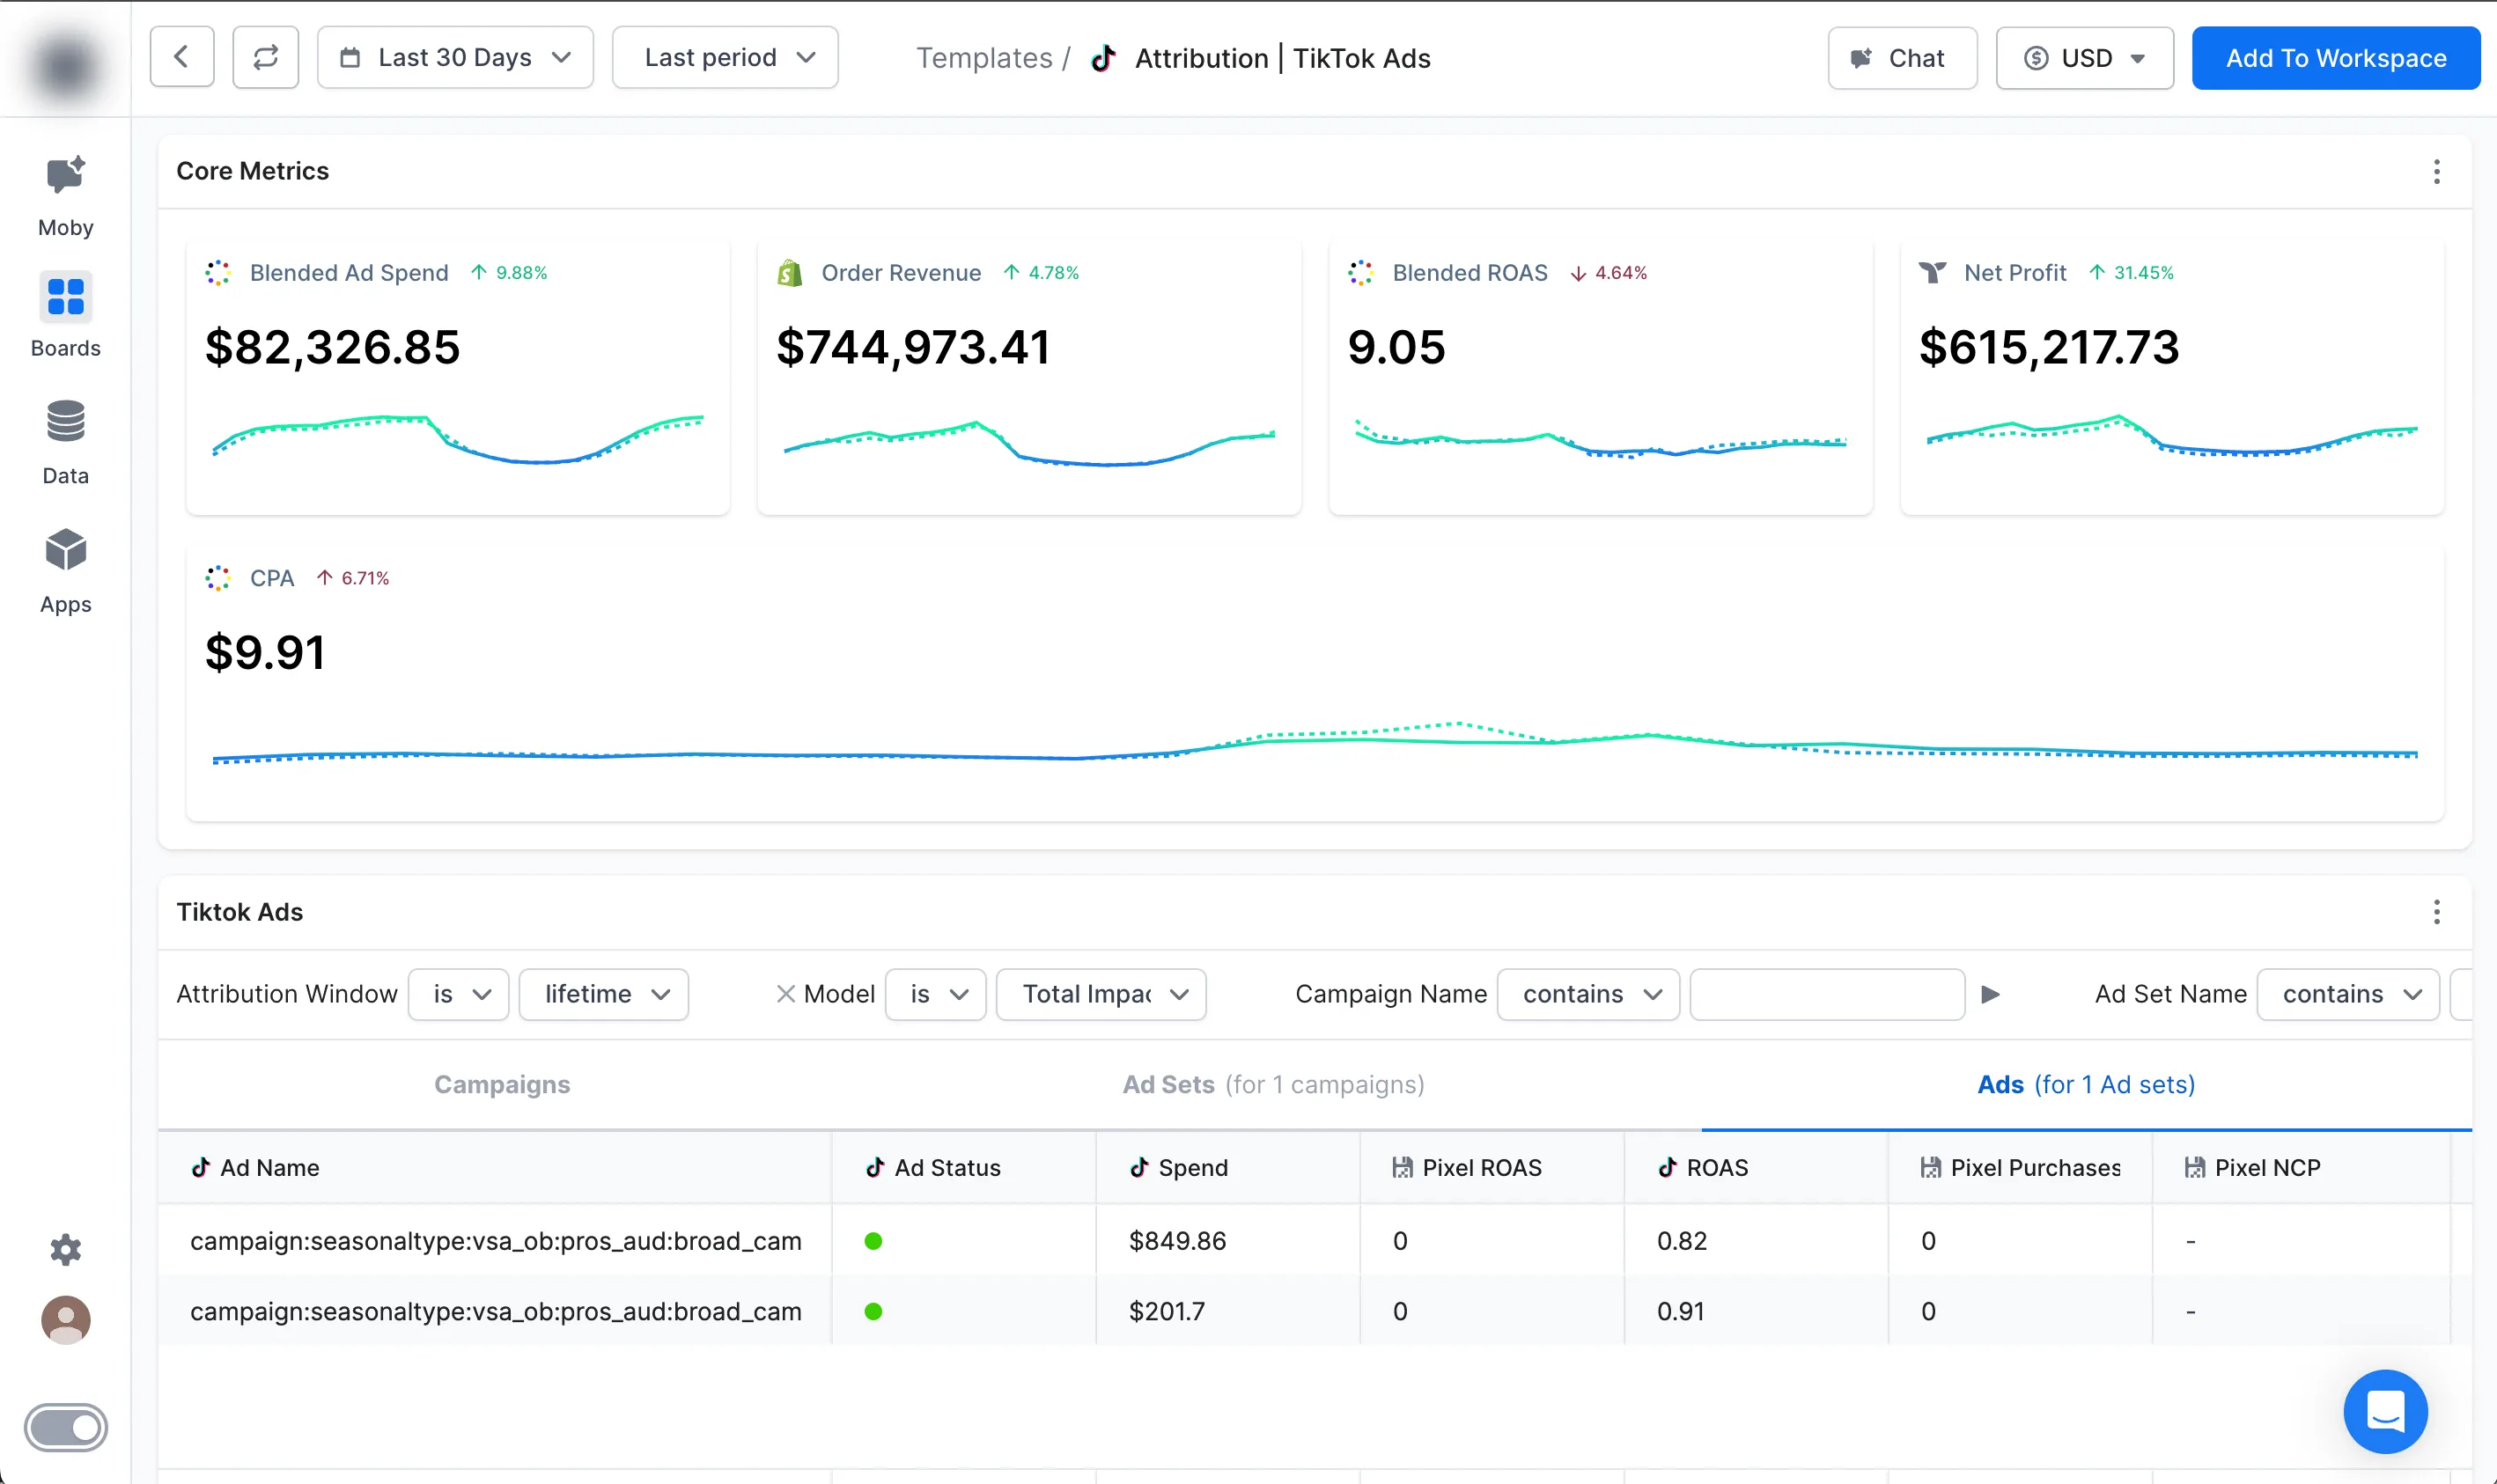The image size is (2497, 1484).
Task: Toggle the switch at sidebar bottom
Action: click(x=66, y=1427)
